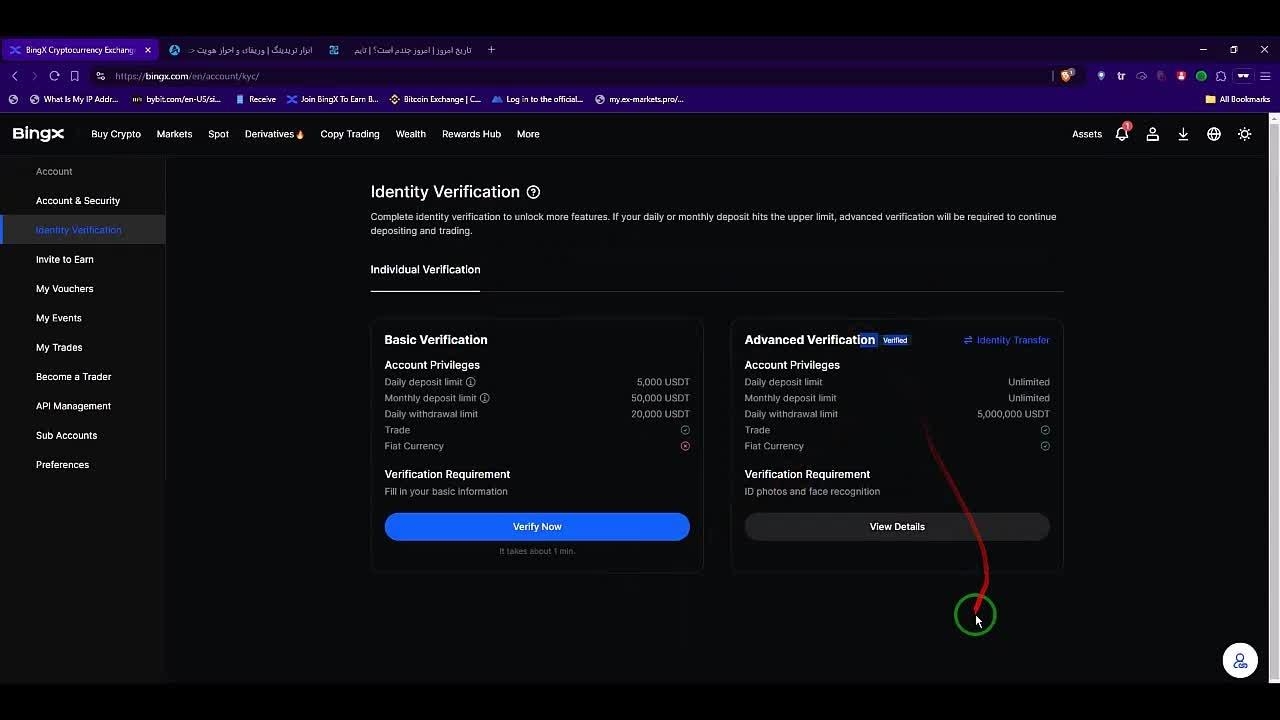Select the Individual Verification tab
Screen dimensions: 1280x720
coord(425,270)
